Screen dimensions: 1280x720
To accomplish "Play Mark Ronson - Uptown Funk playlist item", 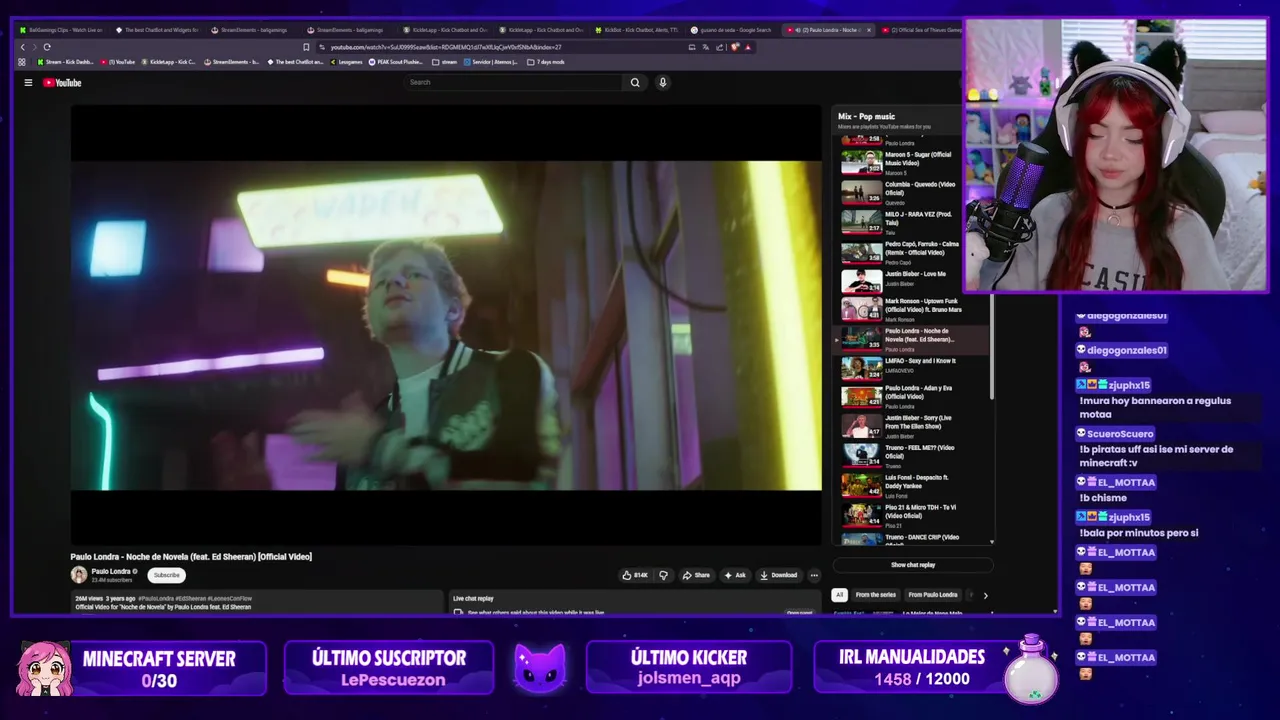I will coord(913,310).
